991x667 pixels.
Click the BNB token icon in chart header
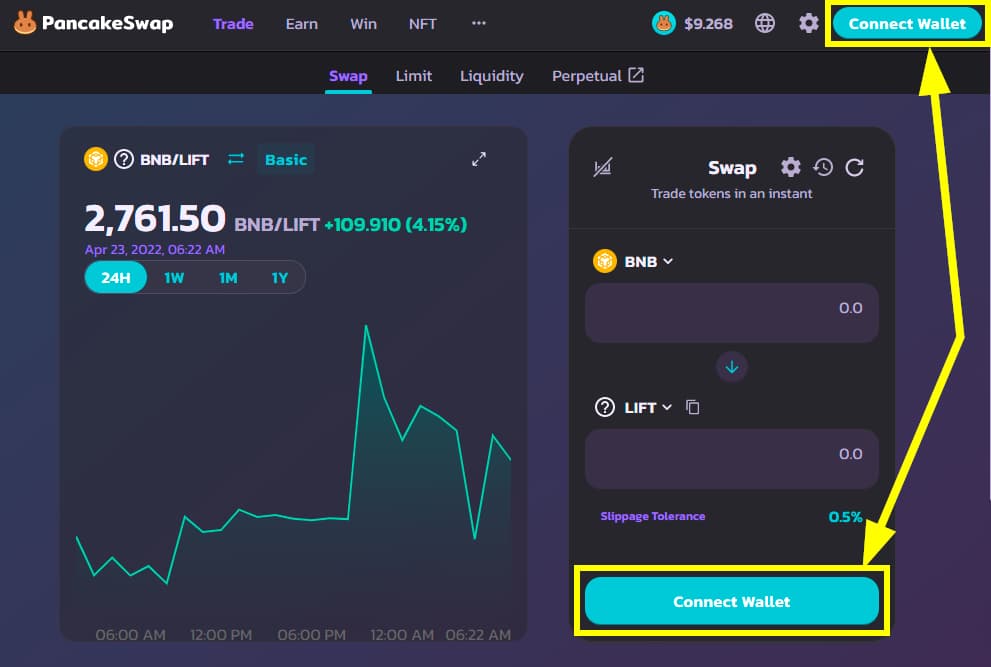96,159
